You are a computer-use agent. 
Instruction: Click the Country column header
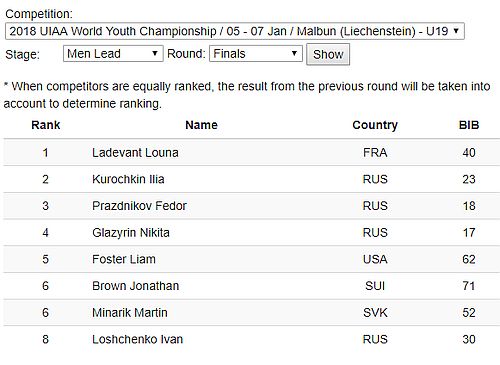375,125
